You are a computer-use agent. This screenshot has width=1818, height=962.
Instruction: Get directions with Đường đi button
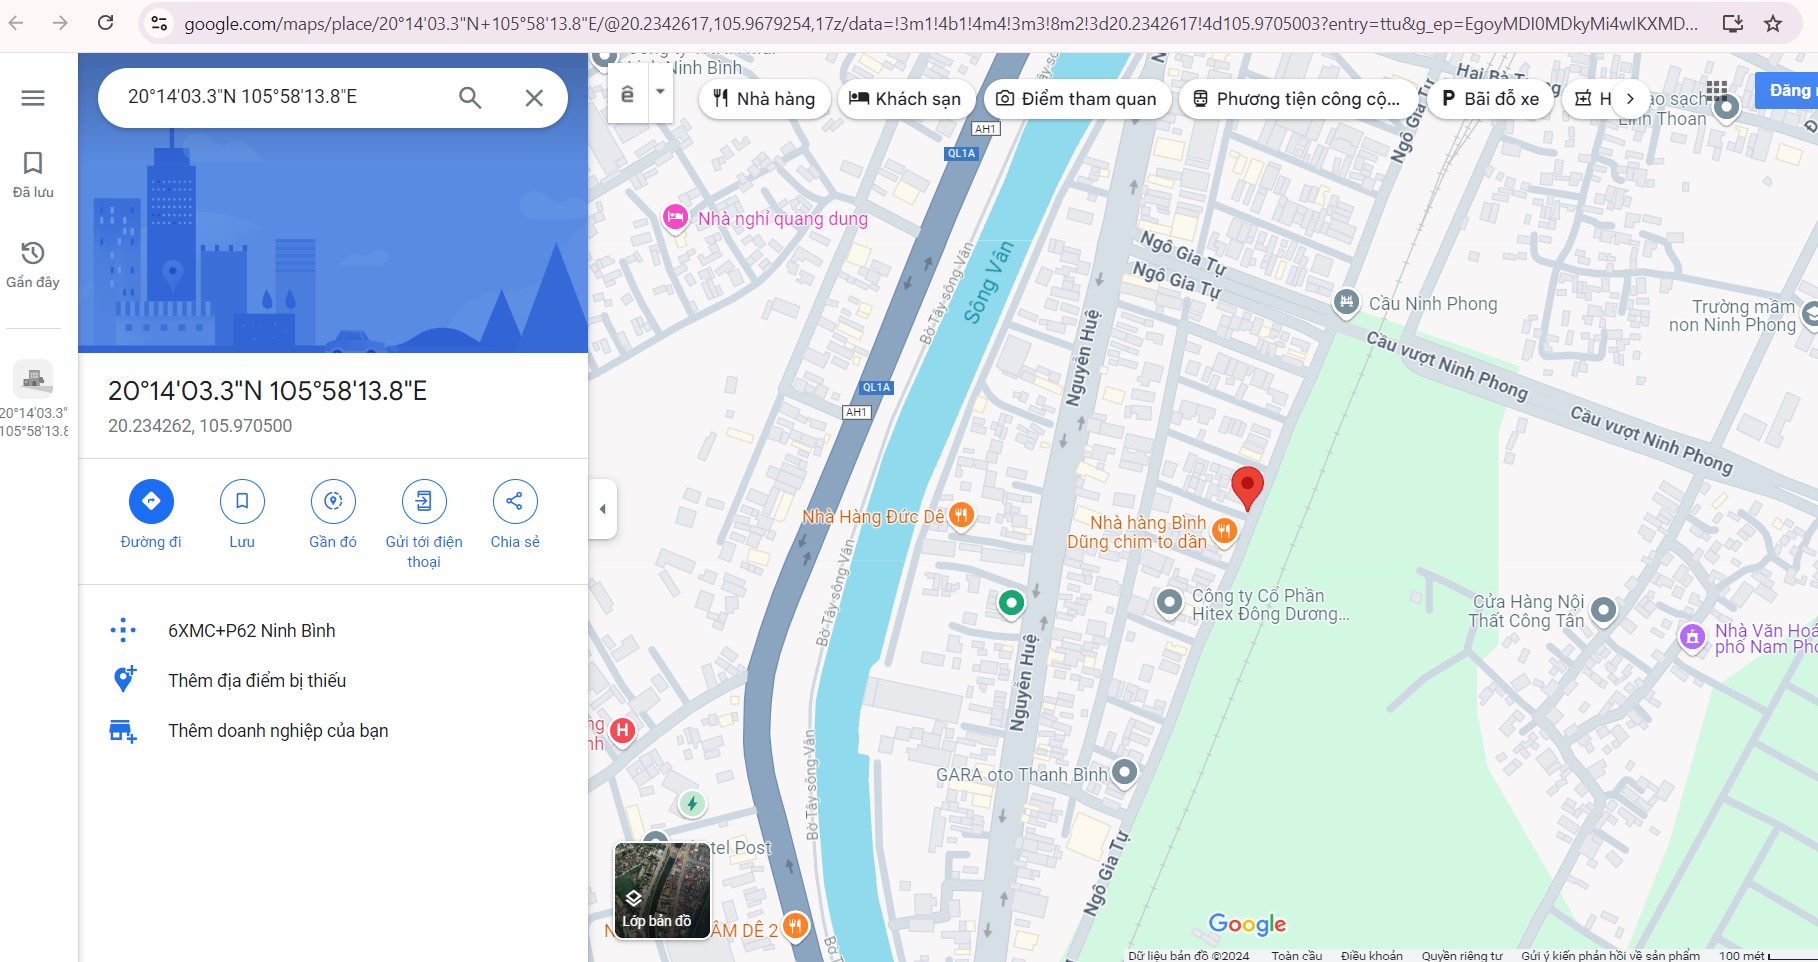click(x=151, y=515)
